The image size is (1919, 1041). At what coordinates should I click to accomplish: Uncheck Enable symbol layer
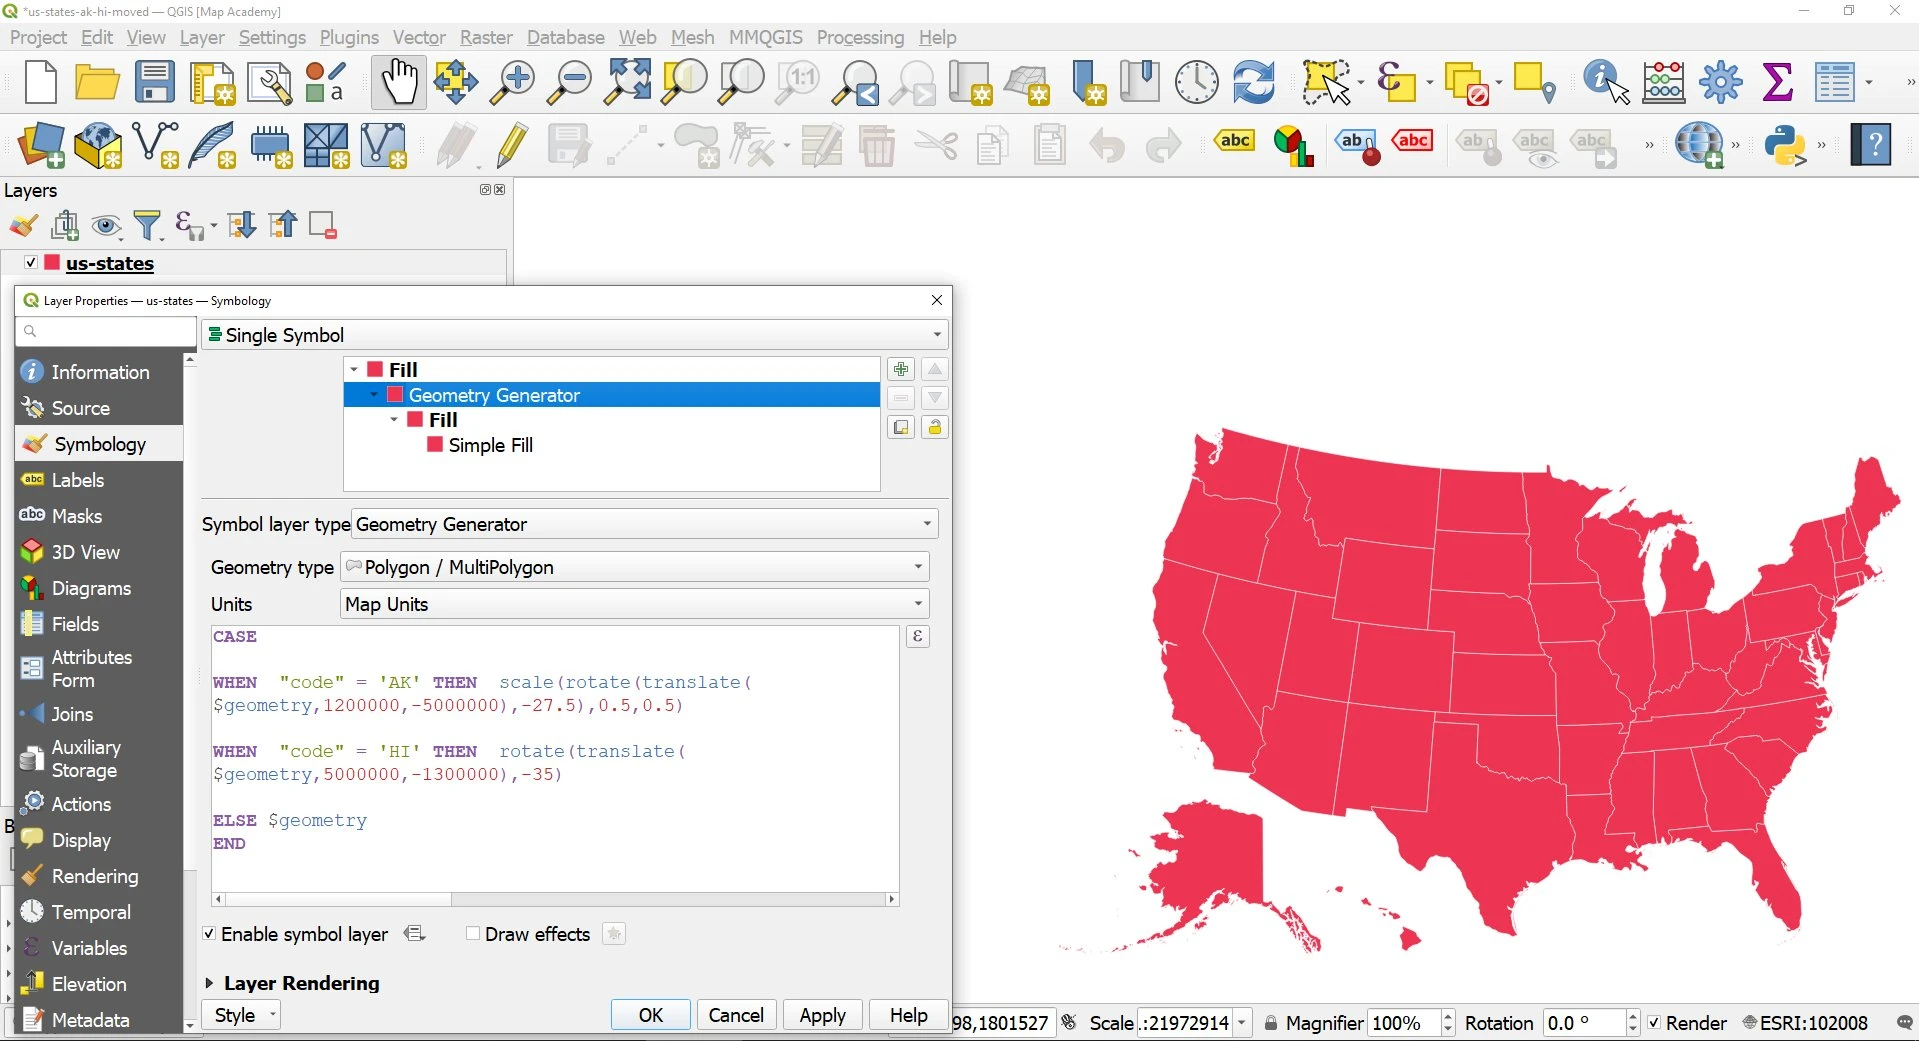pyautogui.click(x=209, y=934)
